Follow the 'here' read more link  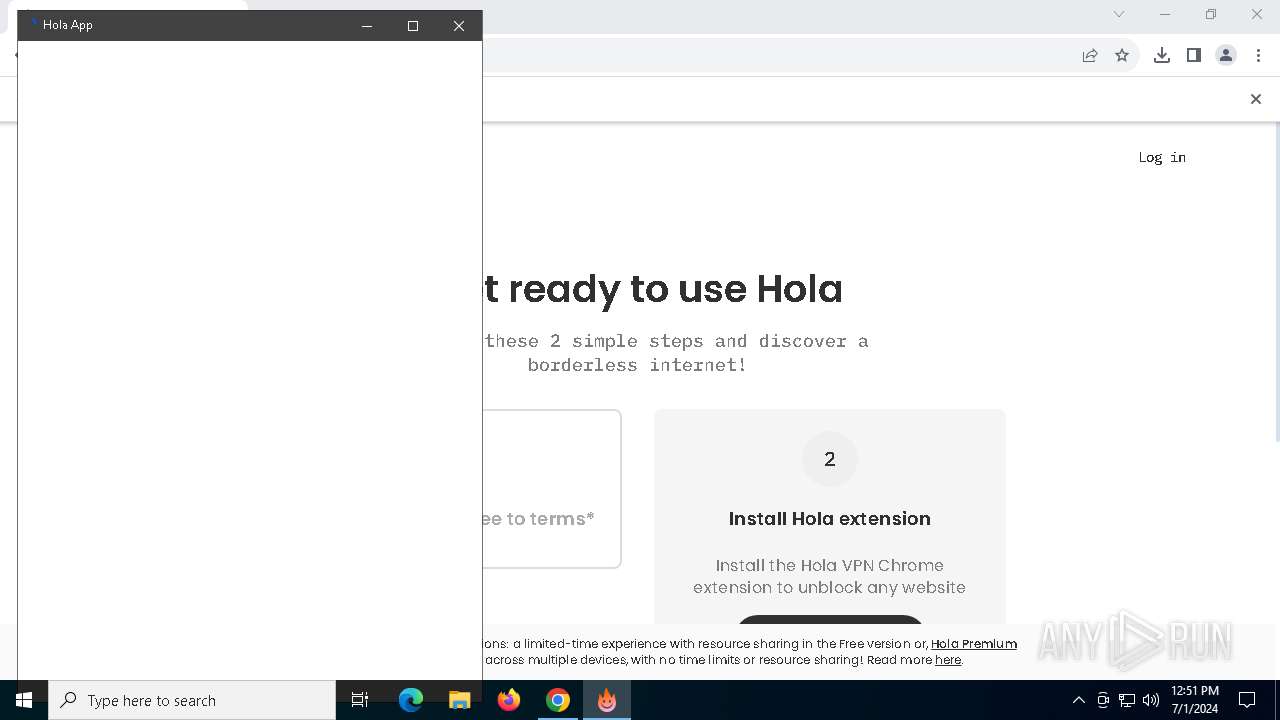(x=948, y=660)
